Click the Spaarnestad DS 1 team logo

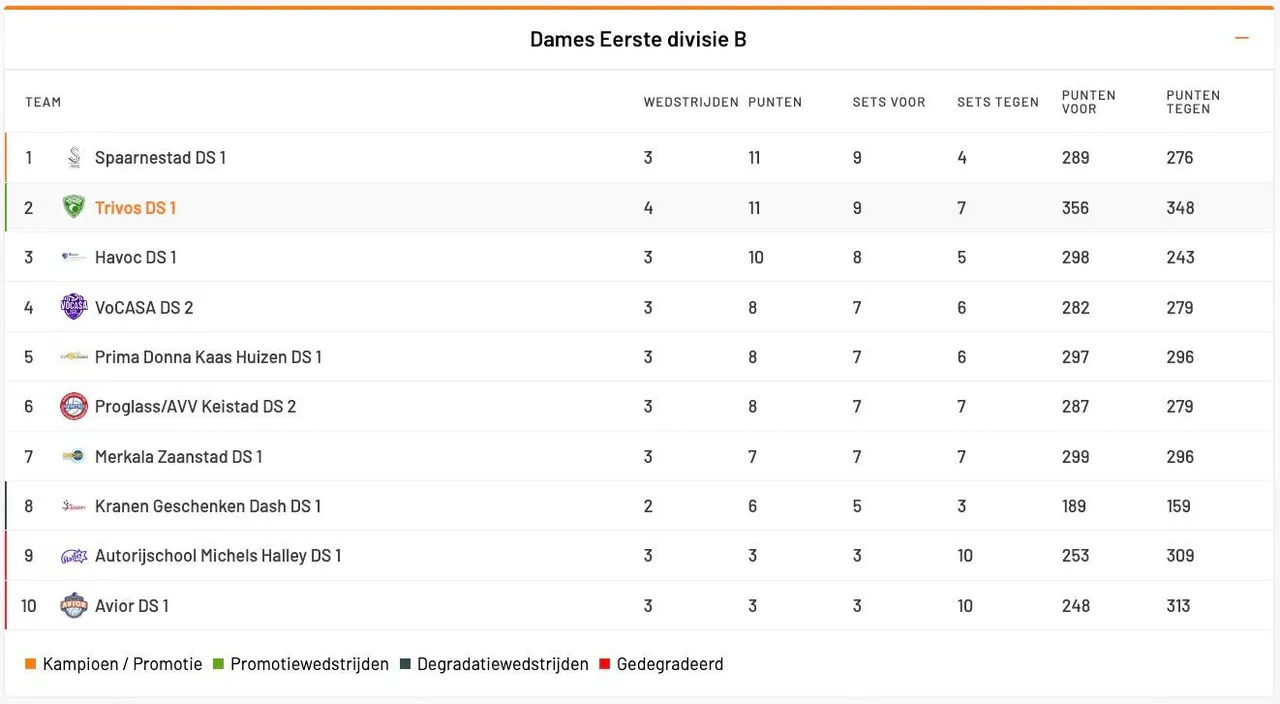click(74, 158)
